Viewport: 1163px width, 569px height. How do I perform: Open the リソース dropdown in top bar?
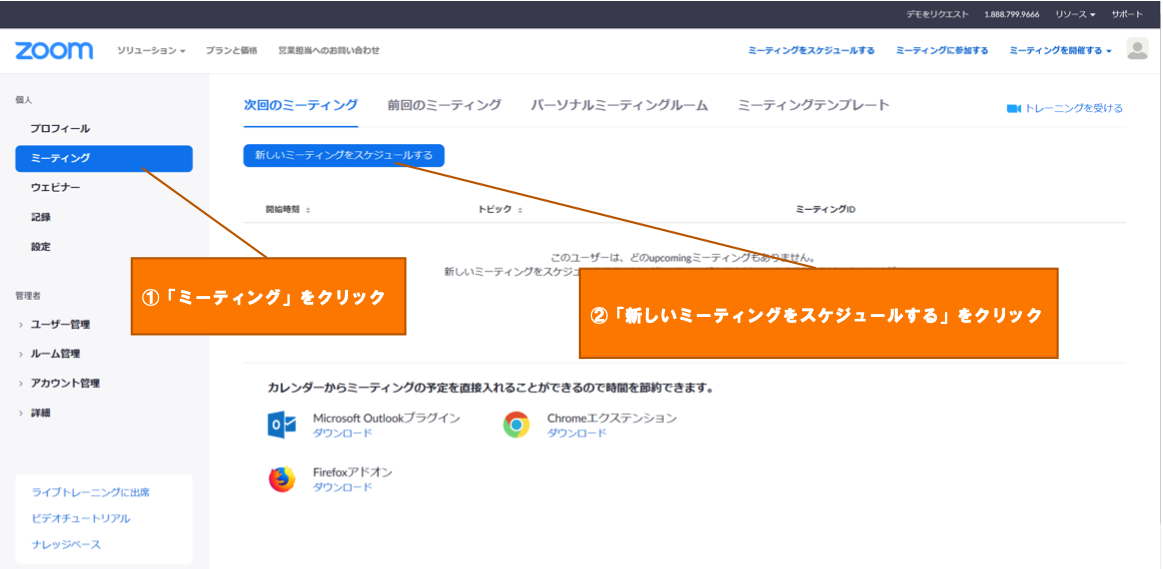point(1075,14)
